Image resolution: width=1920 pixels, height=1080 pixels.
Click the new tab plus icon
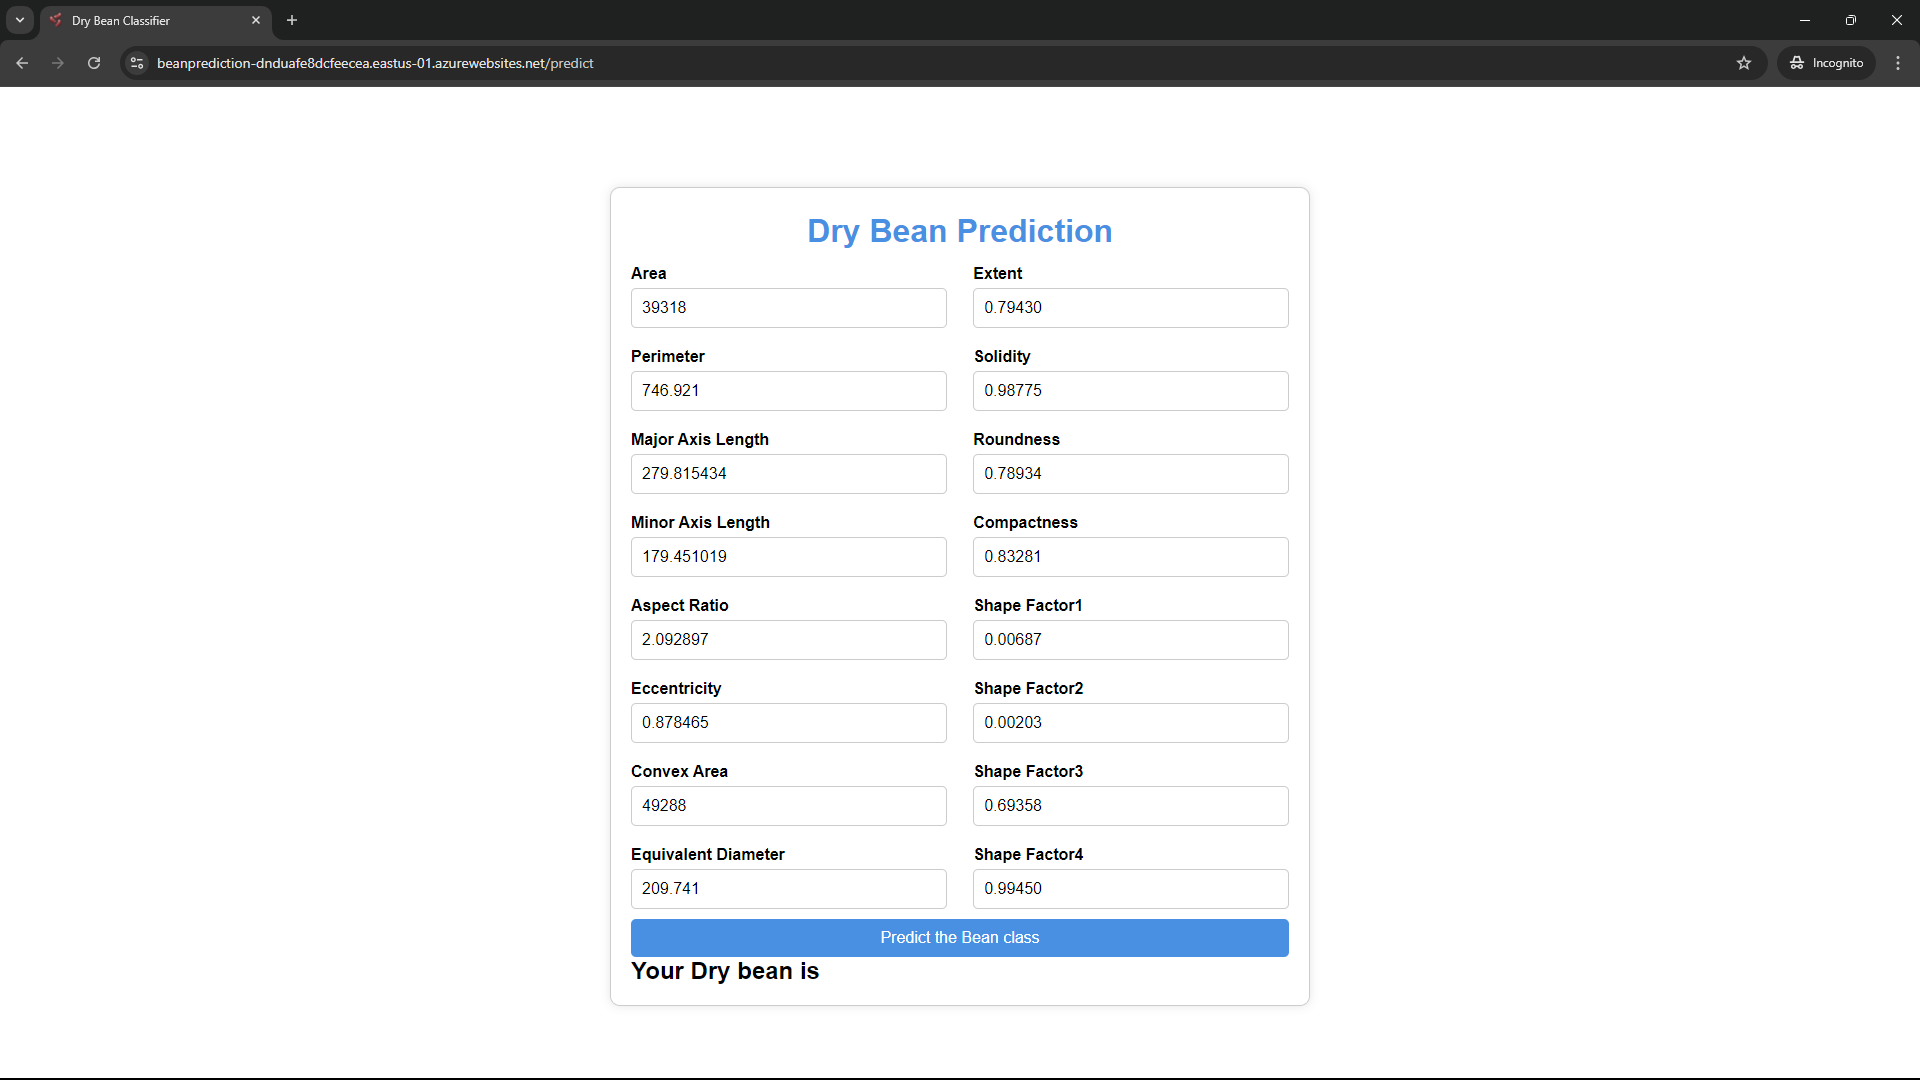[x=293, y=20]
